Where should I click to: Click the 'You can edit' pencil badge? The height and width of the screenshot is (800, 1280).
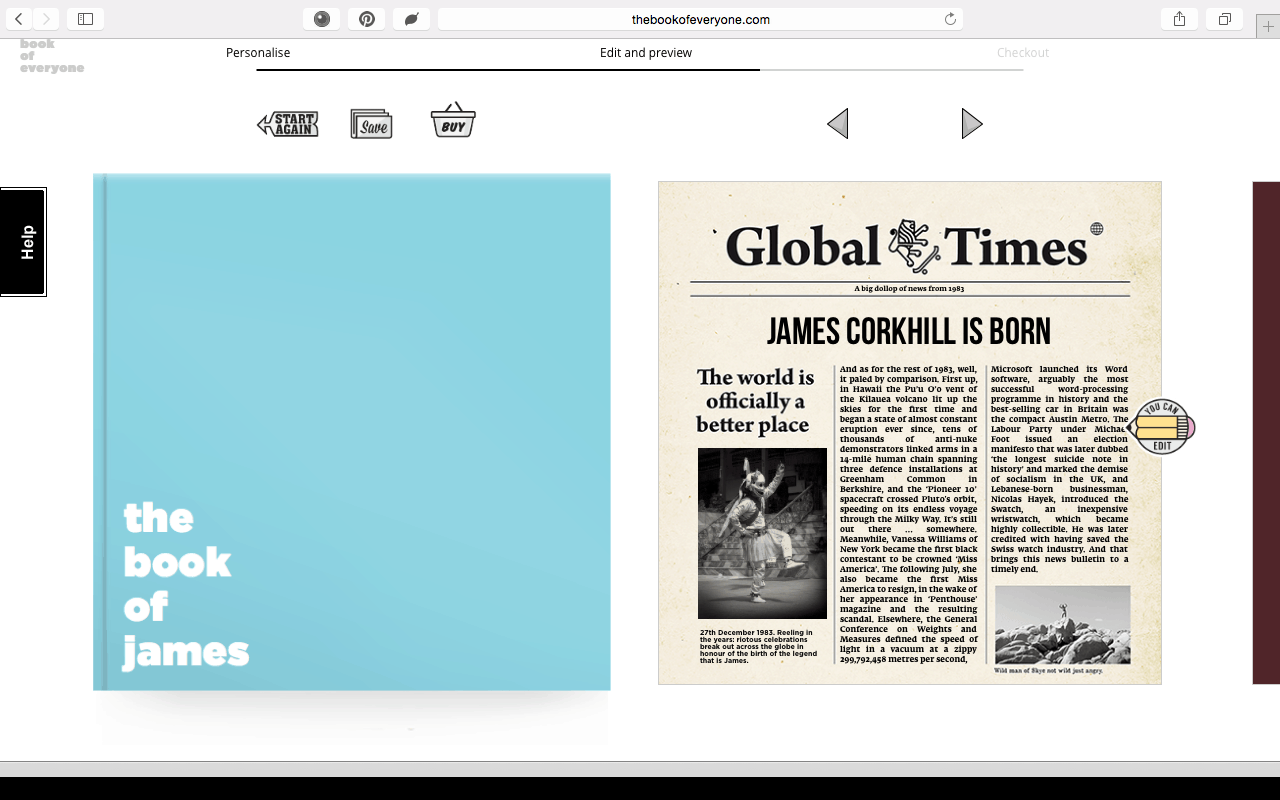(x=1161, y=427)
